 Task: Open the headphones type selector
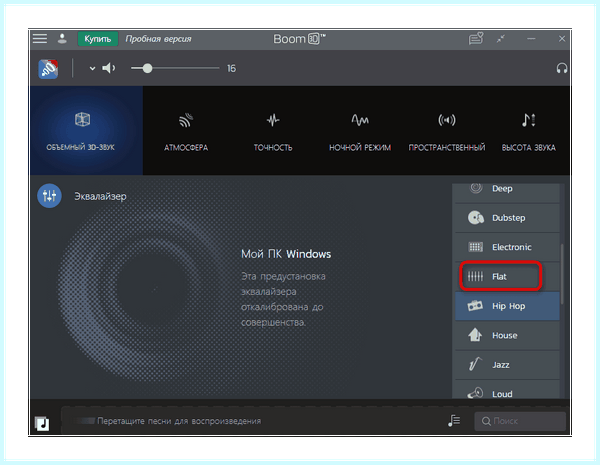(561, 69)
